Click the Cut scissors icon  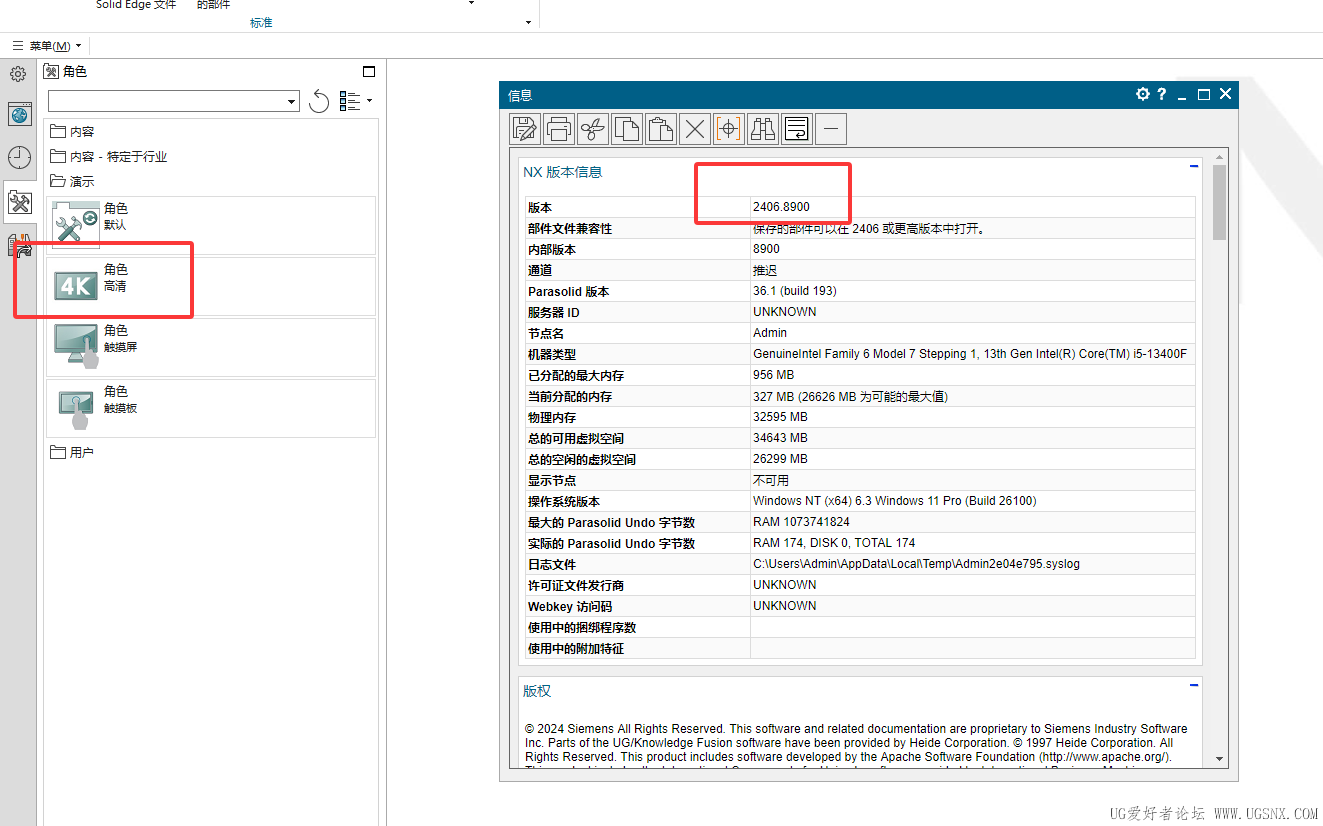click(593, 128)
